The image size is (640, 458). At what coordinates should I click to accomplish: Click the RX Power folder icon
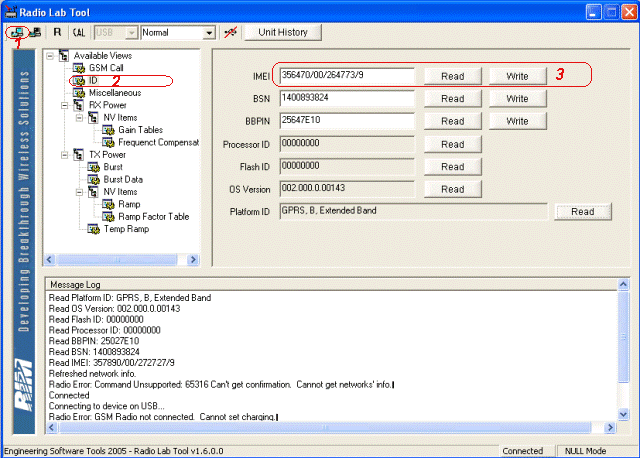(x=79, y=105)
